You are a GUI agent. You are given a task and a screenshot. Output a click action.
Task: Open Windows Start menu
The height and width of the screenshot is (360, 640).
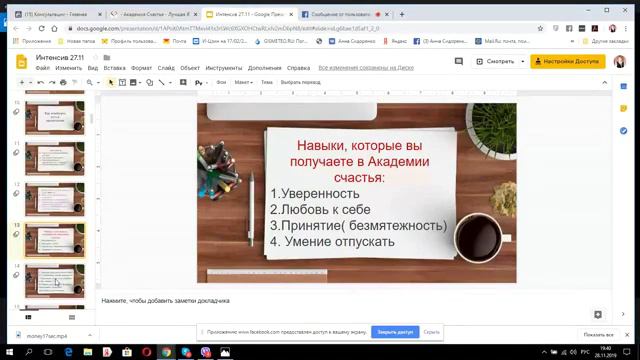click(x=9, y=352)
